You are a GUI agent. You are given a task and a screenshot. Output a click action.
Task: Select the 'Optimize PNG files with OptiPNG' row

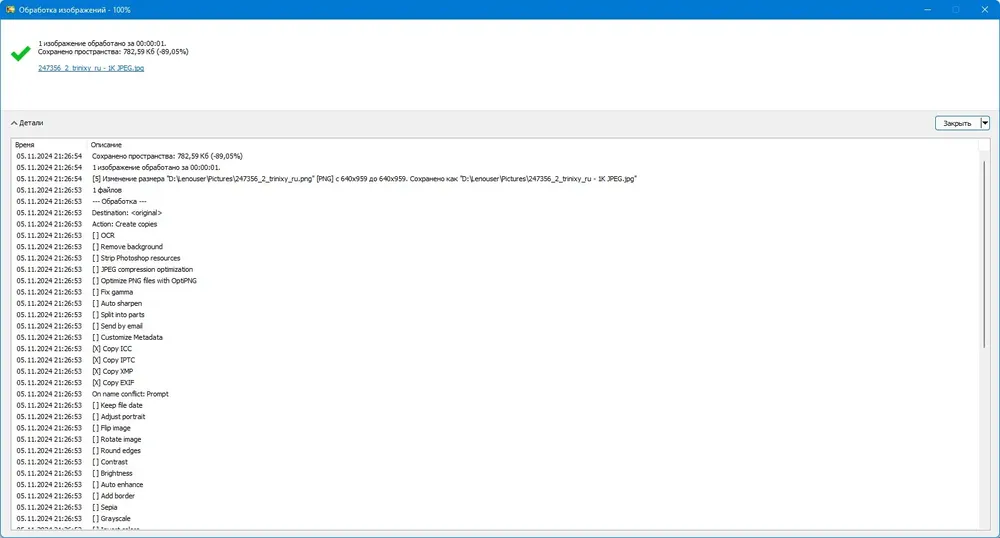pyautogui.click(x=495, y=280)
